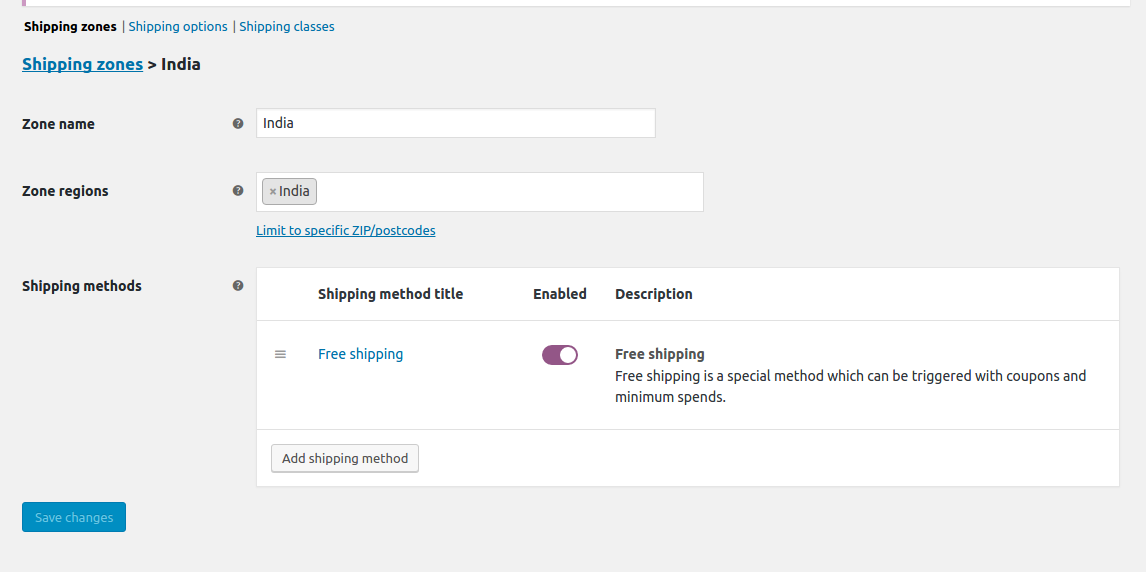The image size is (1146, 572).
Task: Click Add shipping method button
Action: pyautogui.click(x=345, y=459)
